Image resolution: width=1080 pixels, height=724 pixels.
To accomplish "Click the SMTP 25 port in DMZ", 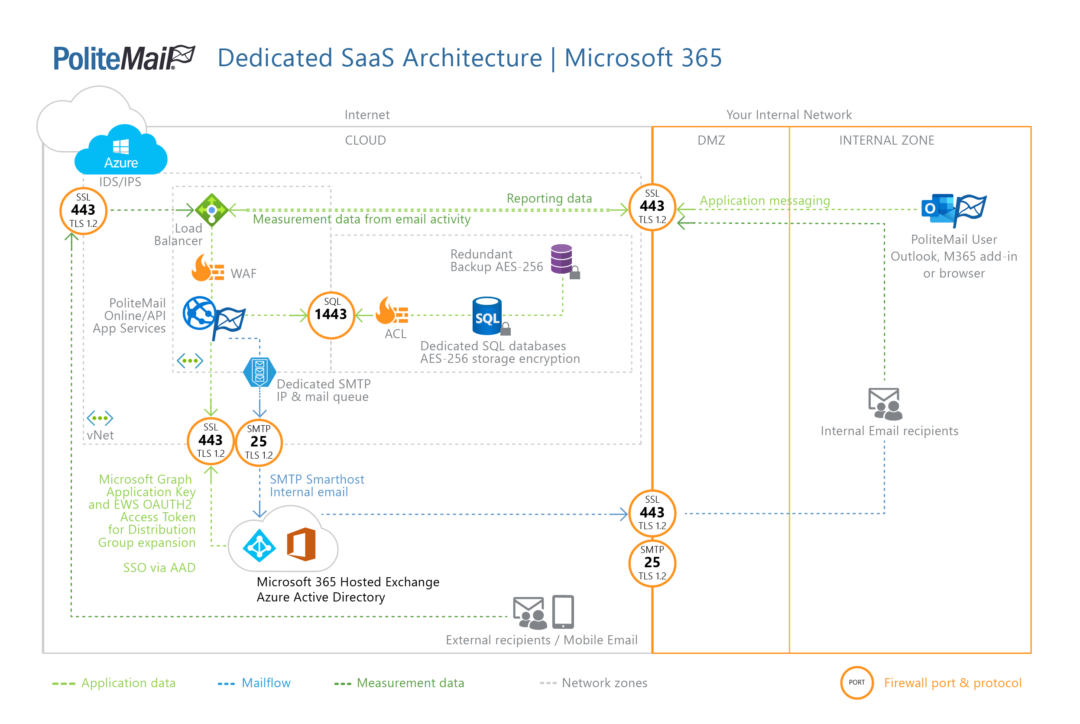I will [x=652, y=563].
